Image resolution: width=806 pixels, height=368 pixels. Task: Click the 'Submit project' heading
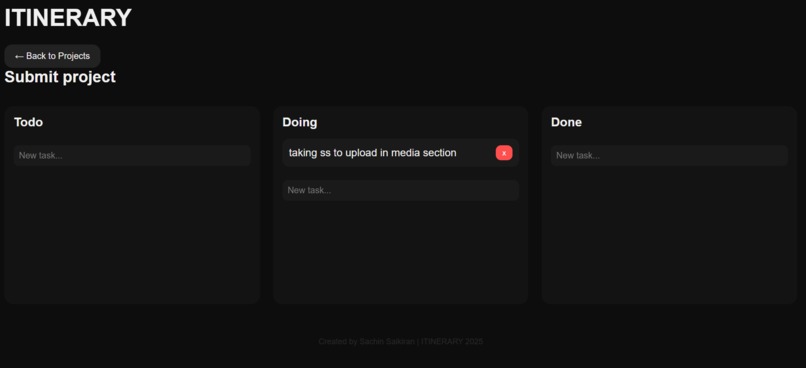pyautogui.click(x=60, y=77)
